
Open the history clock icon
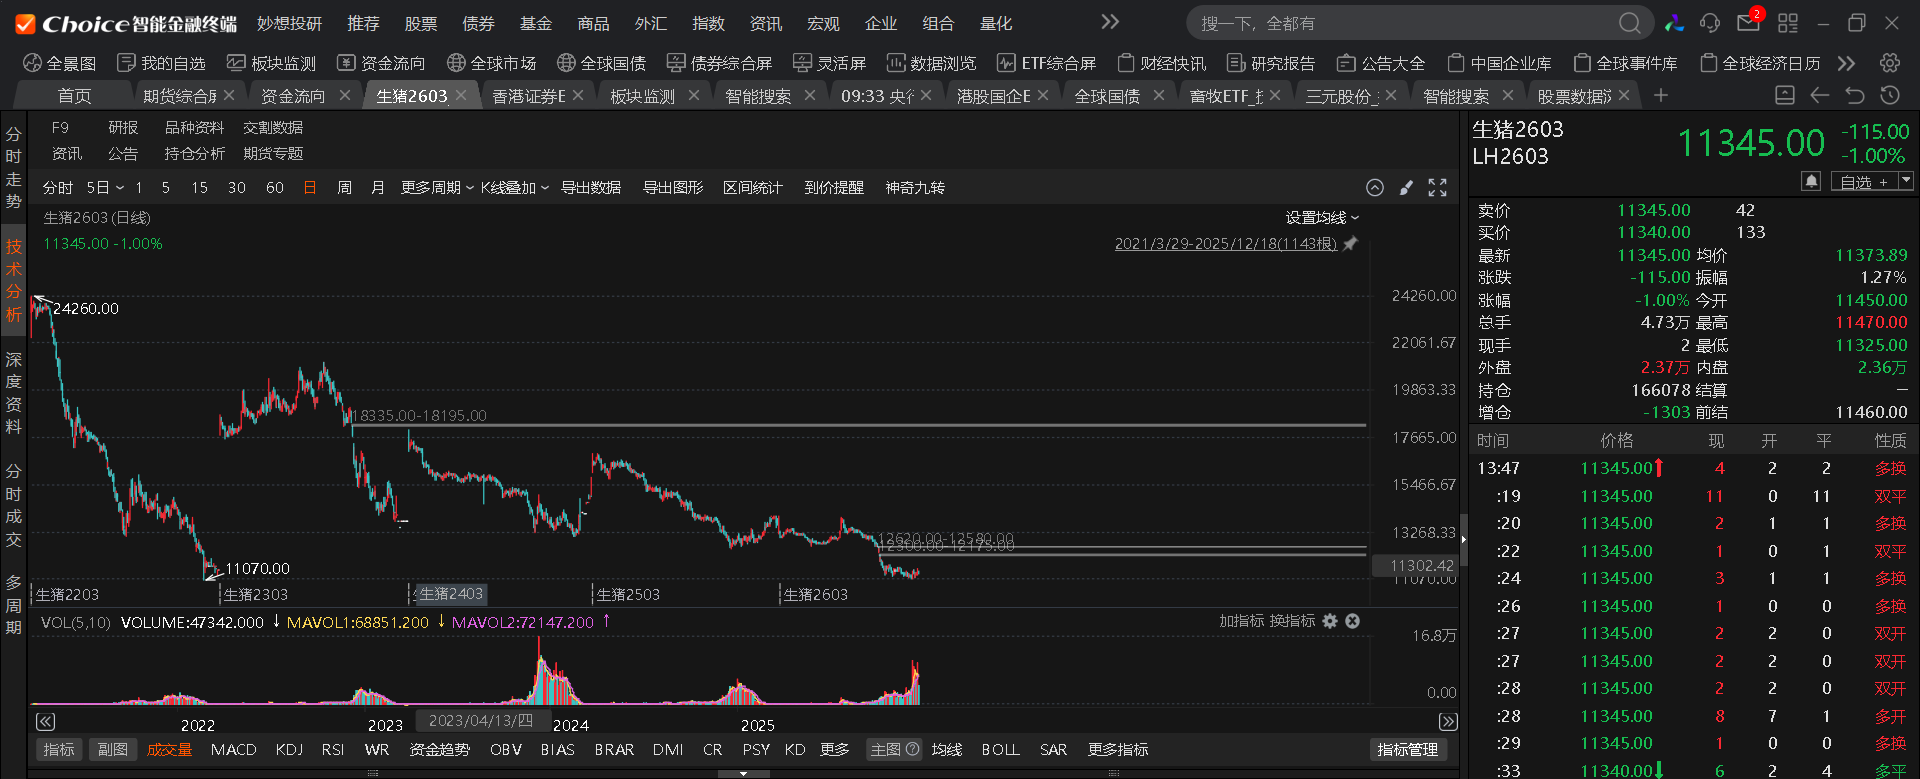pyautogui.click(x=1890, y=95)
